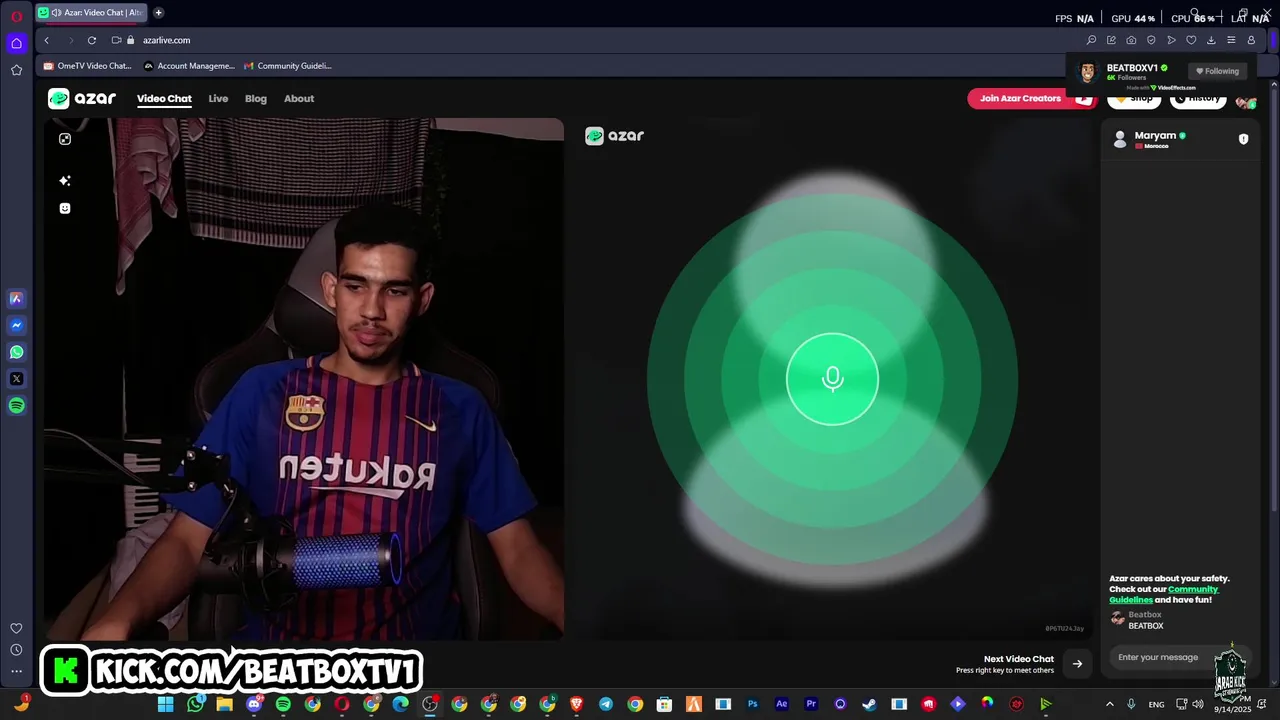This screenshot has width=1280, height=720.
Task: Mute the tab using its speaker icon
Action: click(56, 13)
